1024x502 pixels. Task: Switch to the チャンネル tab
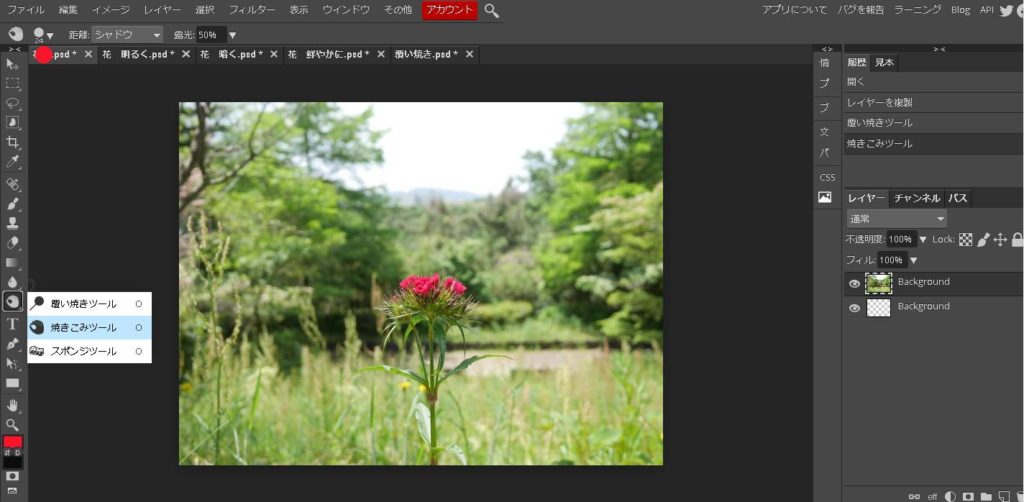(x=916, y=198)
